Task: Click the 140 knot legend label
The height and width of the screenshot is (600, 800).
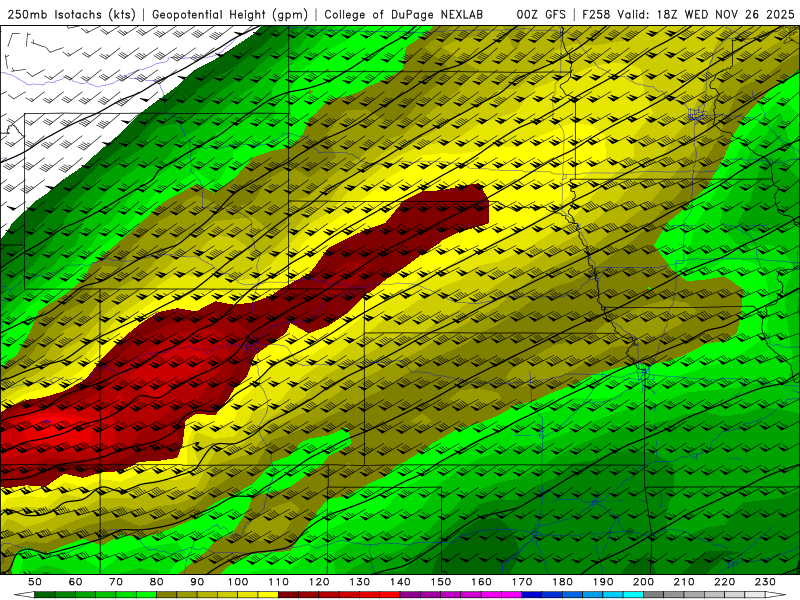Action: [400, 582]
